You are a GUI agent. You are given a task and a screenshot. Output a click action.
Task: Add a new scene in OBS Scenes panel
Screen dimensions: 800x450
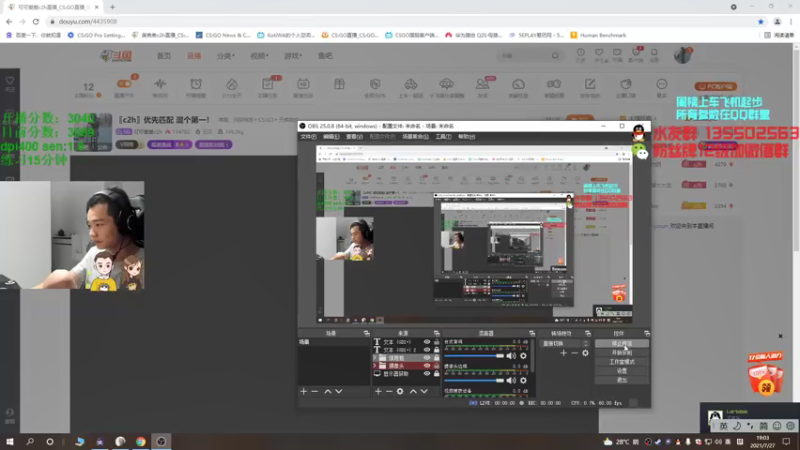[304, 391]
